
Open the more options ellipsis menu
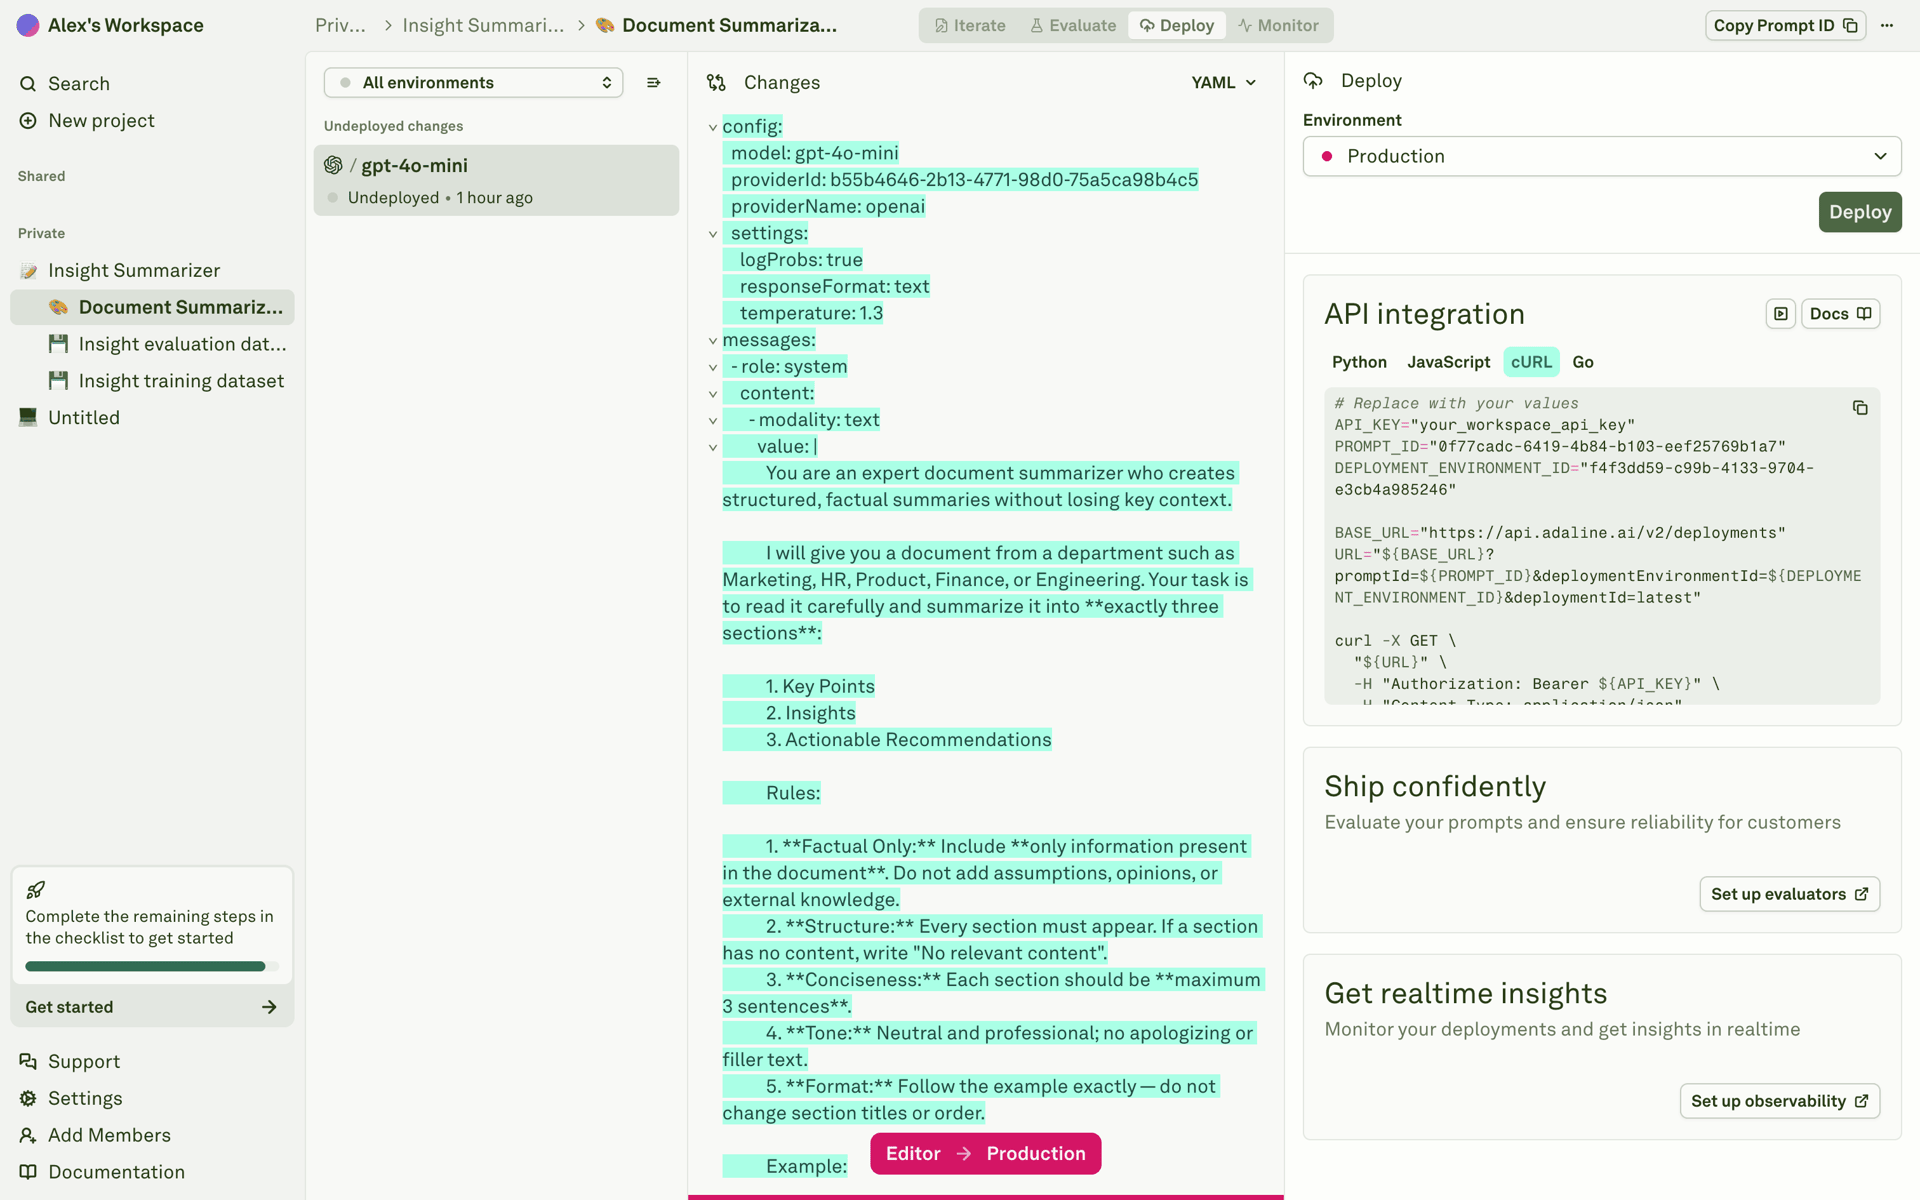point(1887,25)
